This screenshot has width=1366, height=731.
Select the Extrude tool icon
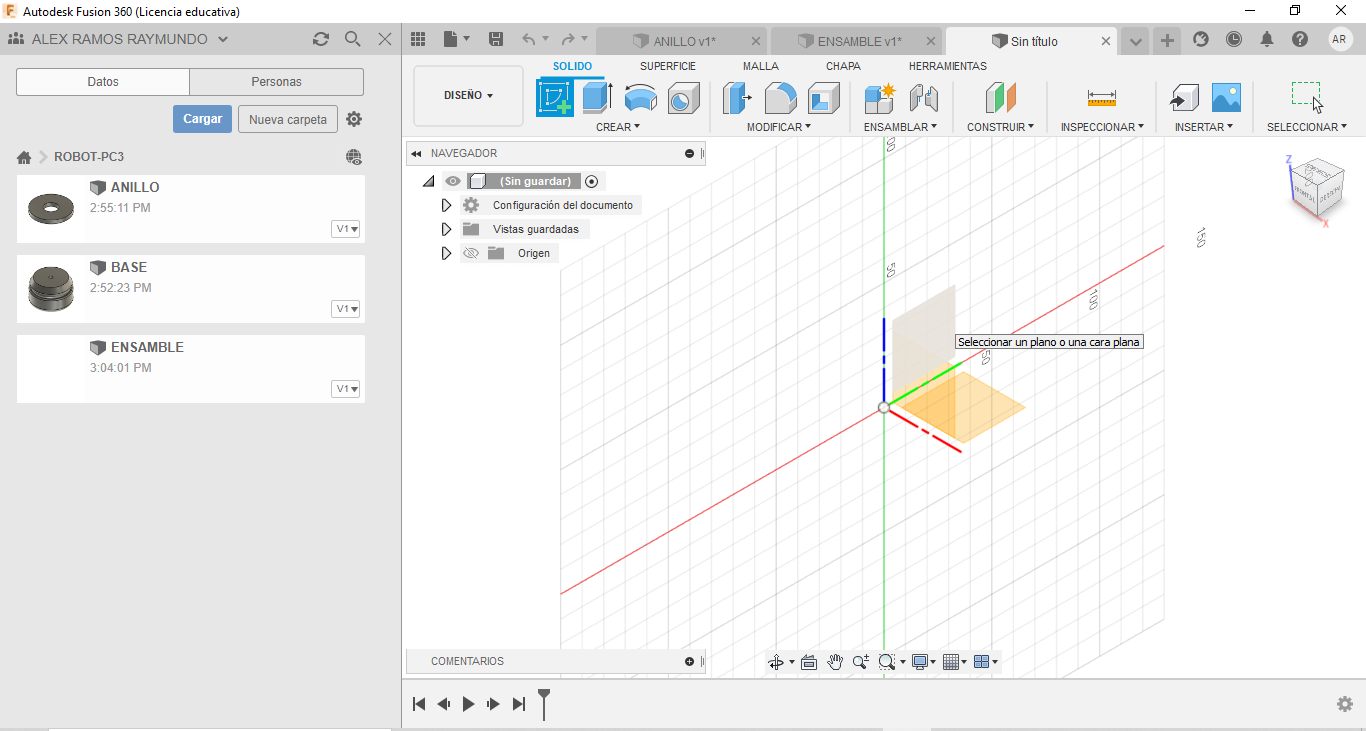pyautogui.click(x=598, y=98)
